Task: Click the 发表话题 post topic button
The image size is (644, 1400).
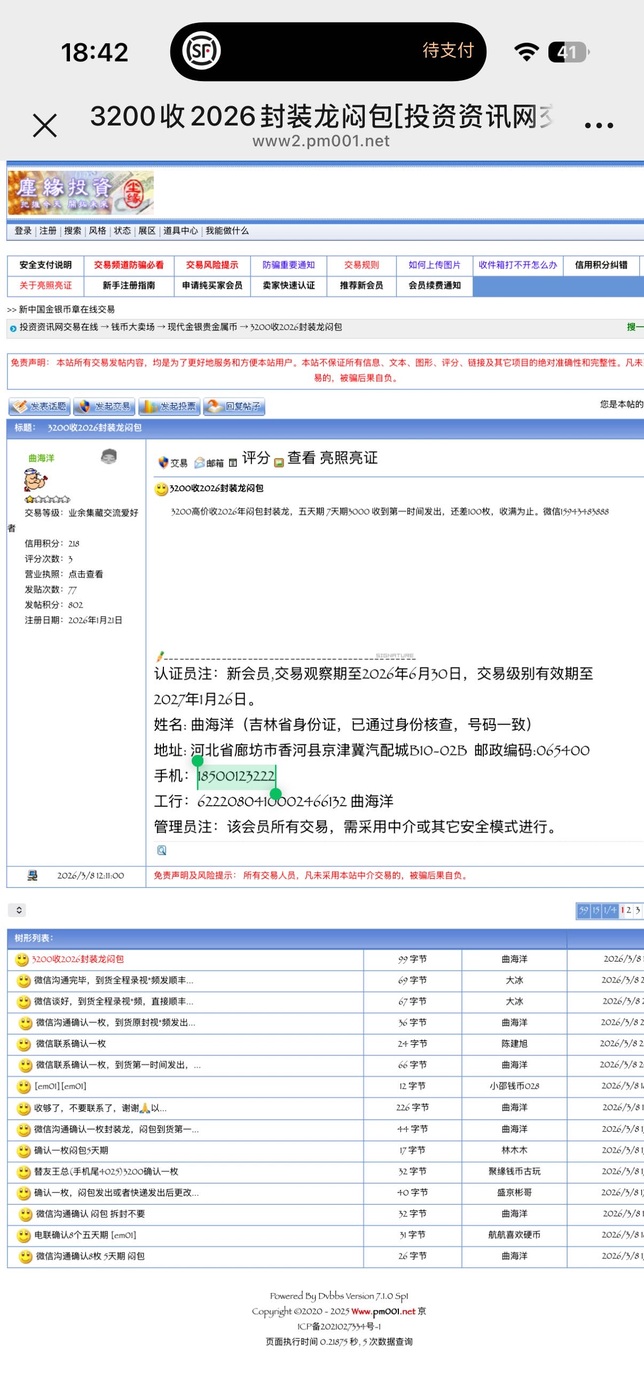Action: pos(39,406)
